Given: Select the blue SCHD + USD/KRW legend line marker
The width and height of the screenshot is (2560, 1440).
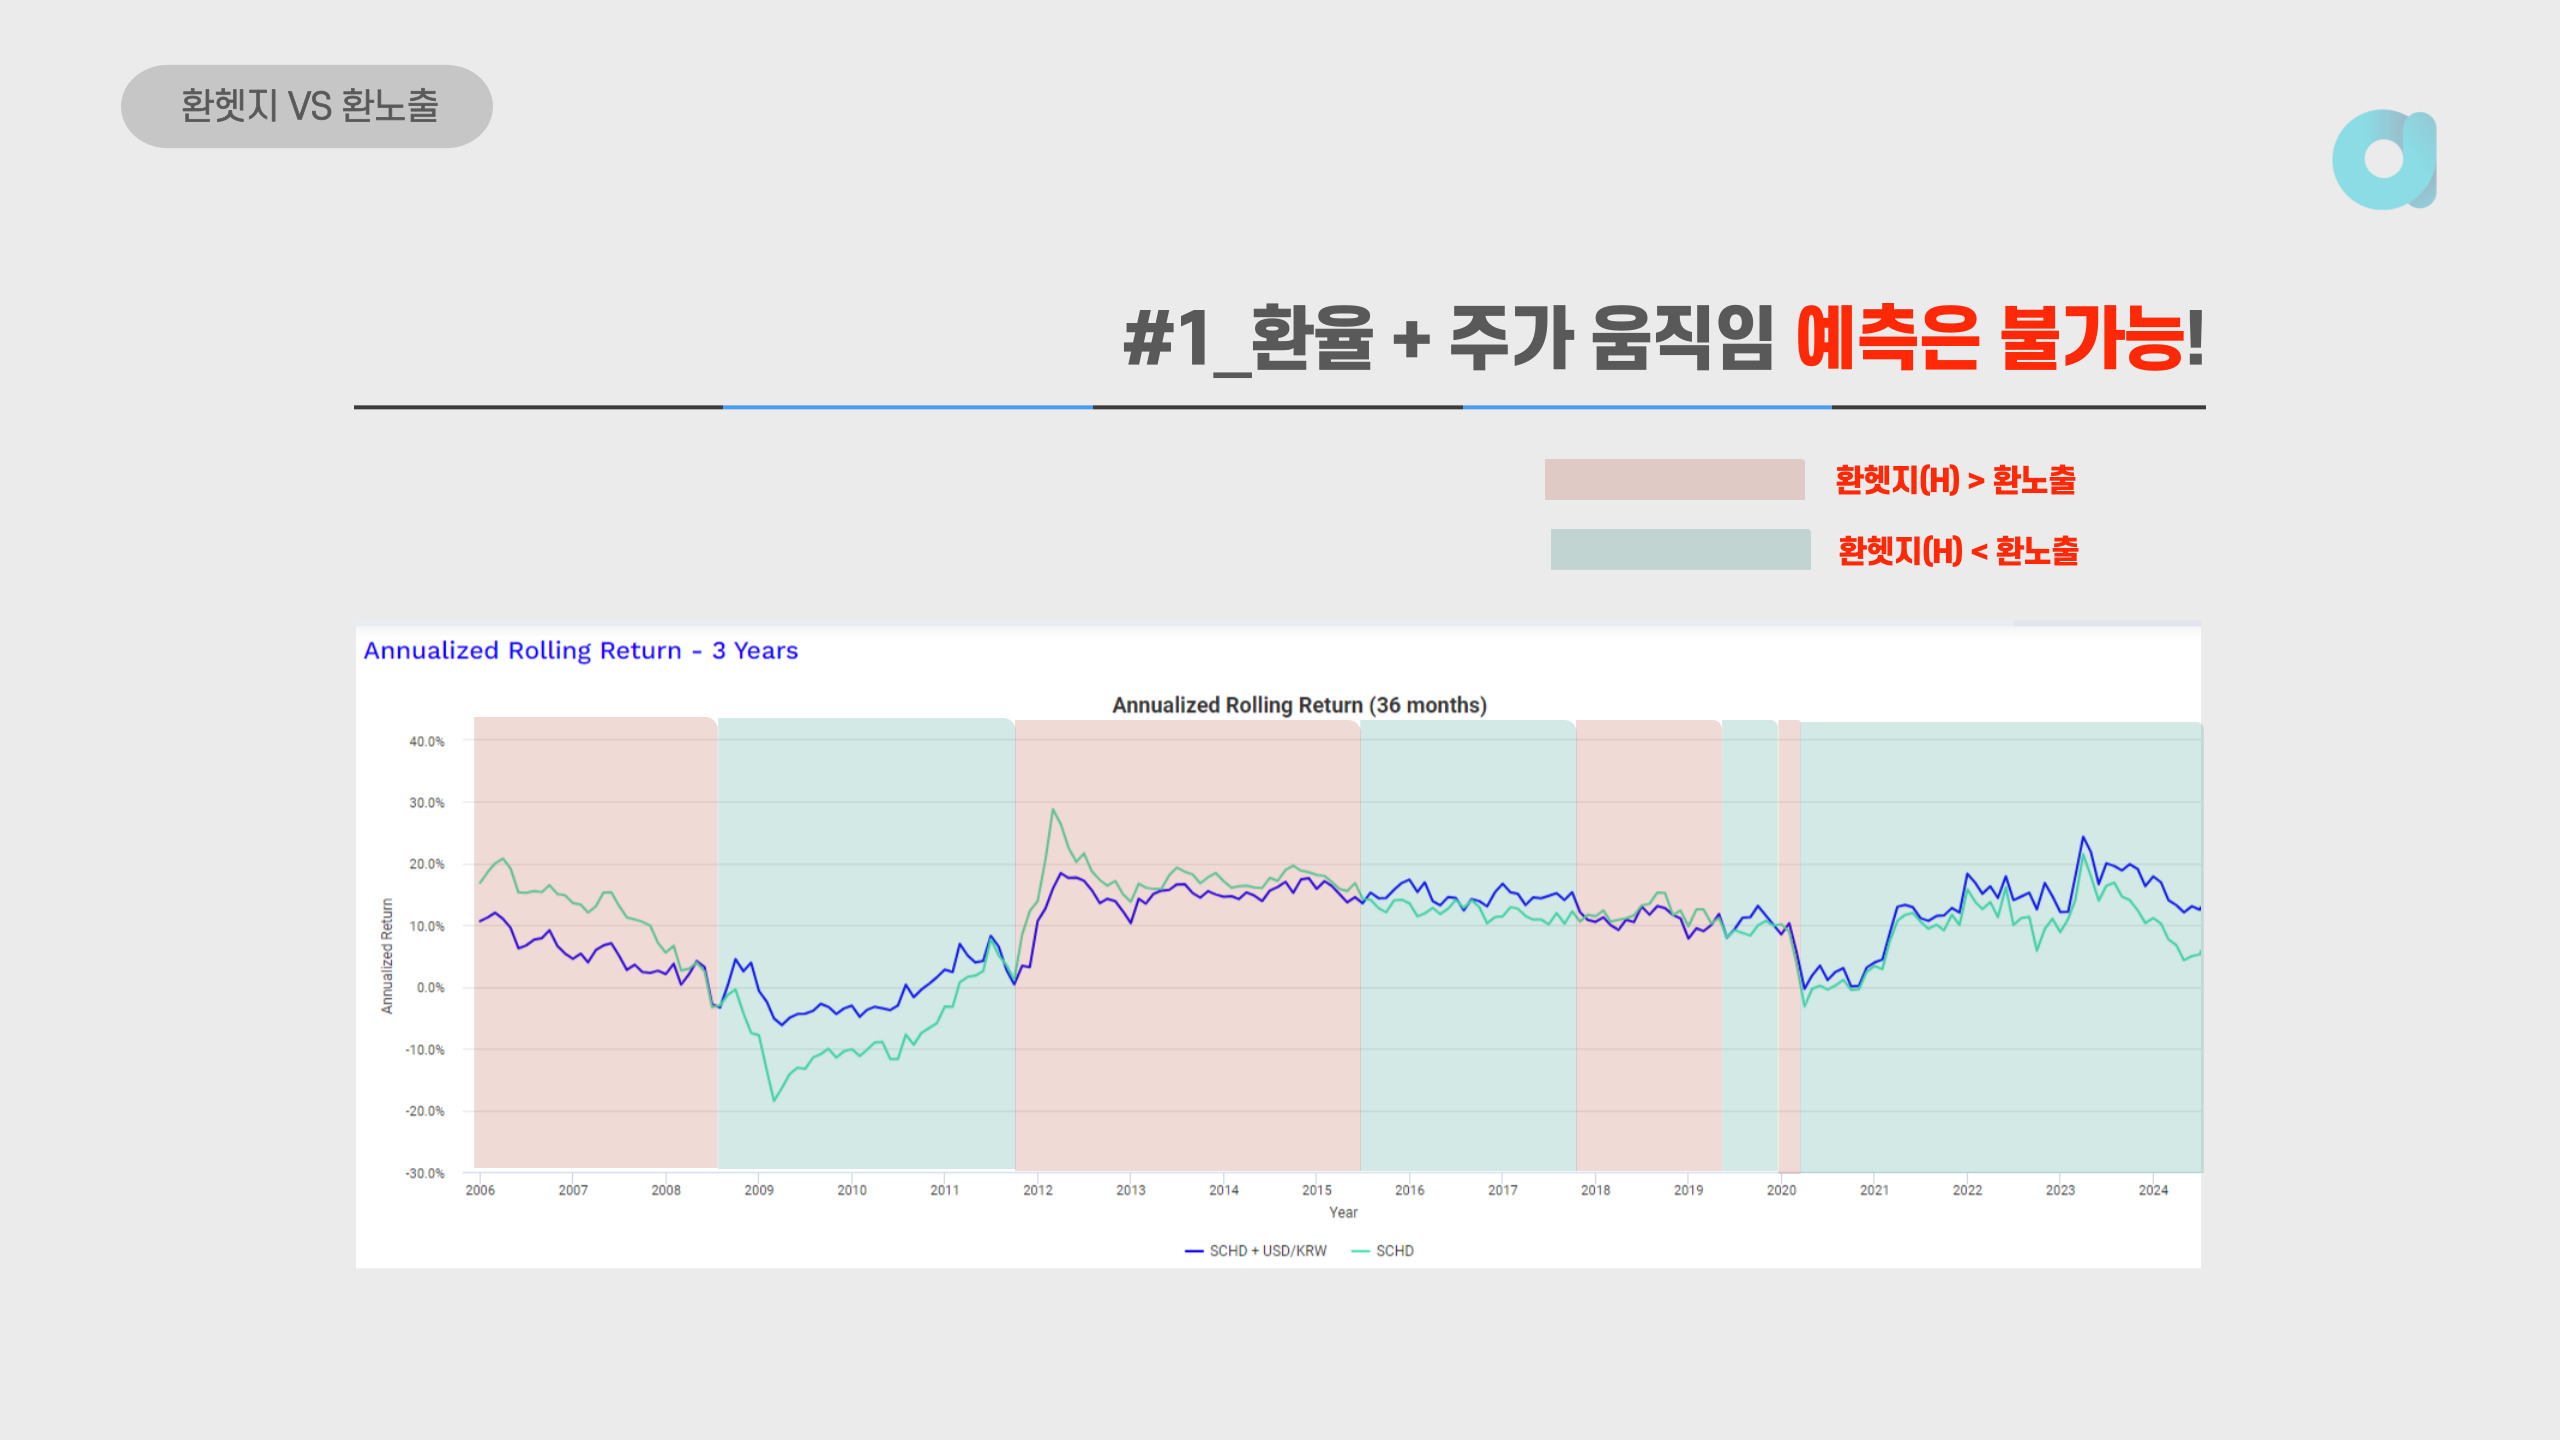Looking at the screenshot, I should pyautogui.click(x=1193, y=1250).
